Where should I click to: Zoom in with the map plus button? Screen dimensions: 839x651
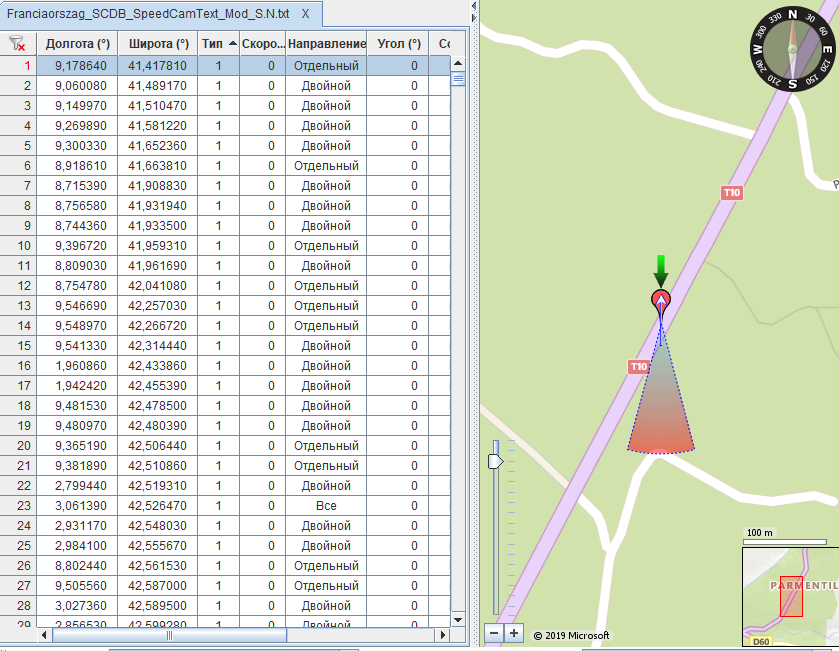(x=514, y=633)
